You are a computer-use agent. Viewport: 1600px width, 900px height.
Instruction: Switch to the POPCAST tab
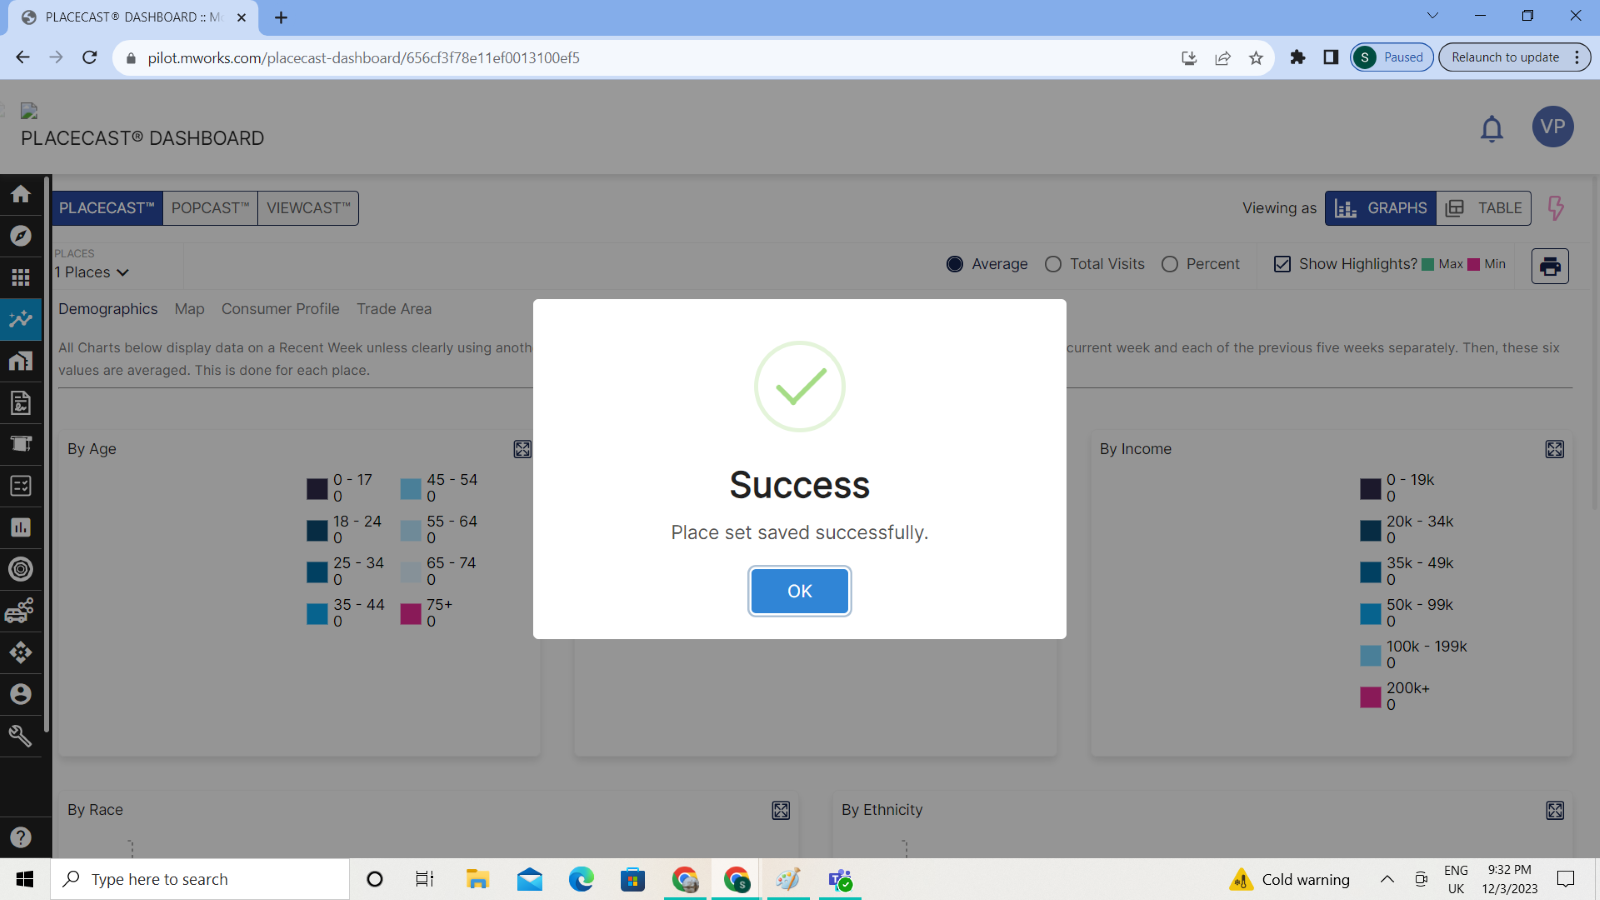tap(210, 208)
